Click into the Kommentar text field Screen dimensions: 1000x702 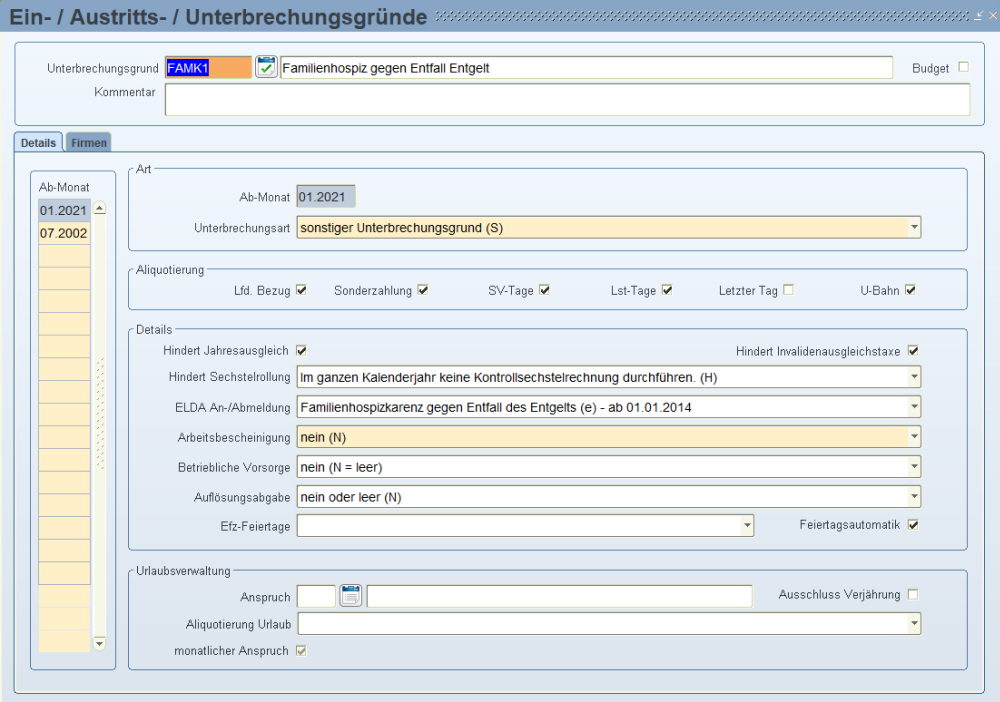tap(567, 99)
